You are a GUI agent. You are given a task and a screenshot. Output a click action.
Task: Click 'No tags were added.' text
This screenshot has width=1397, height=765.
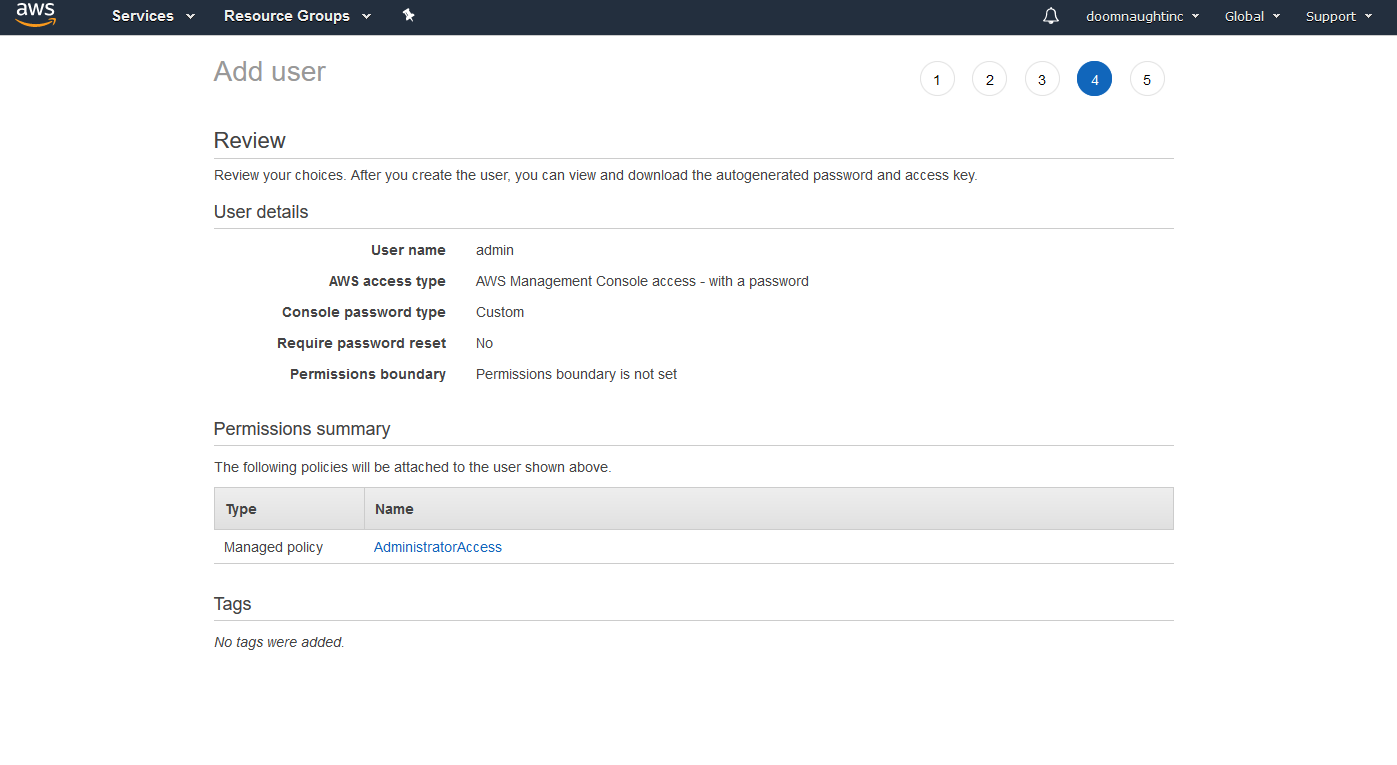point(279,642)
